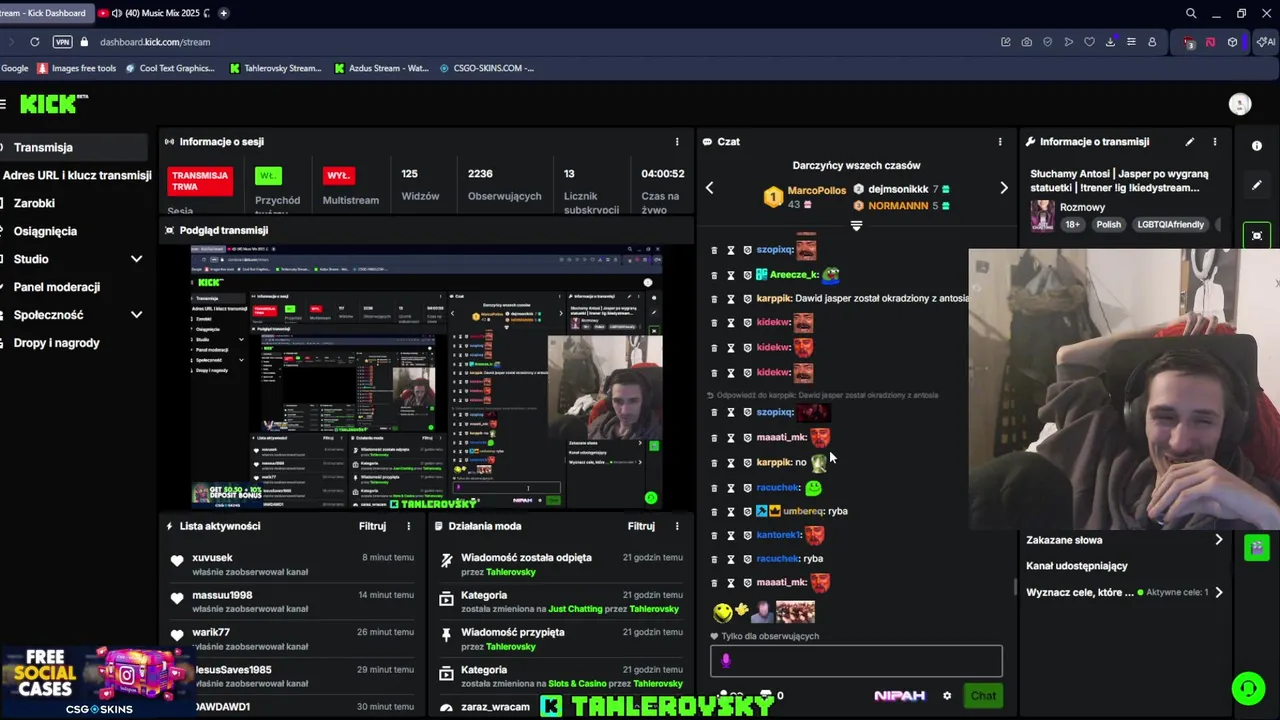Screen dimensions: 1280x720
Task: Open activity list three-dot menu
Action: coord(408,526)
